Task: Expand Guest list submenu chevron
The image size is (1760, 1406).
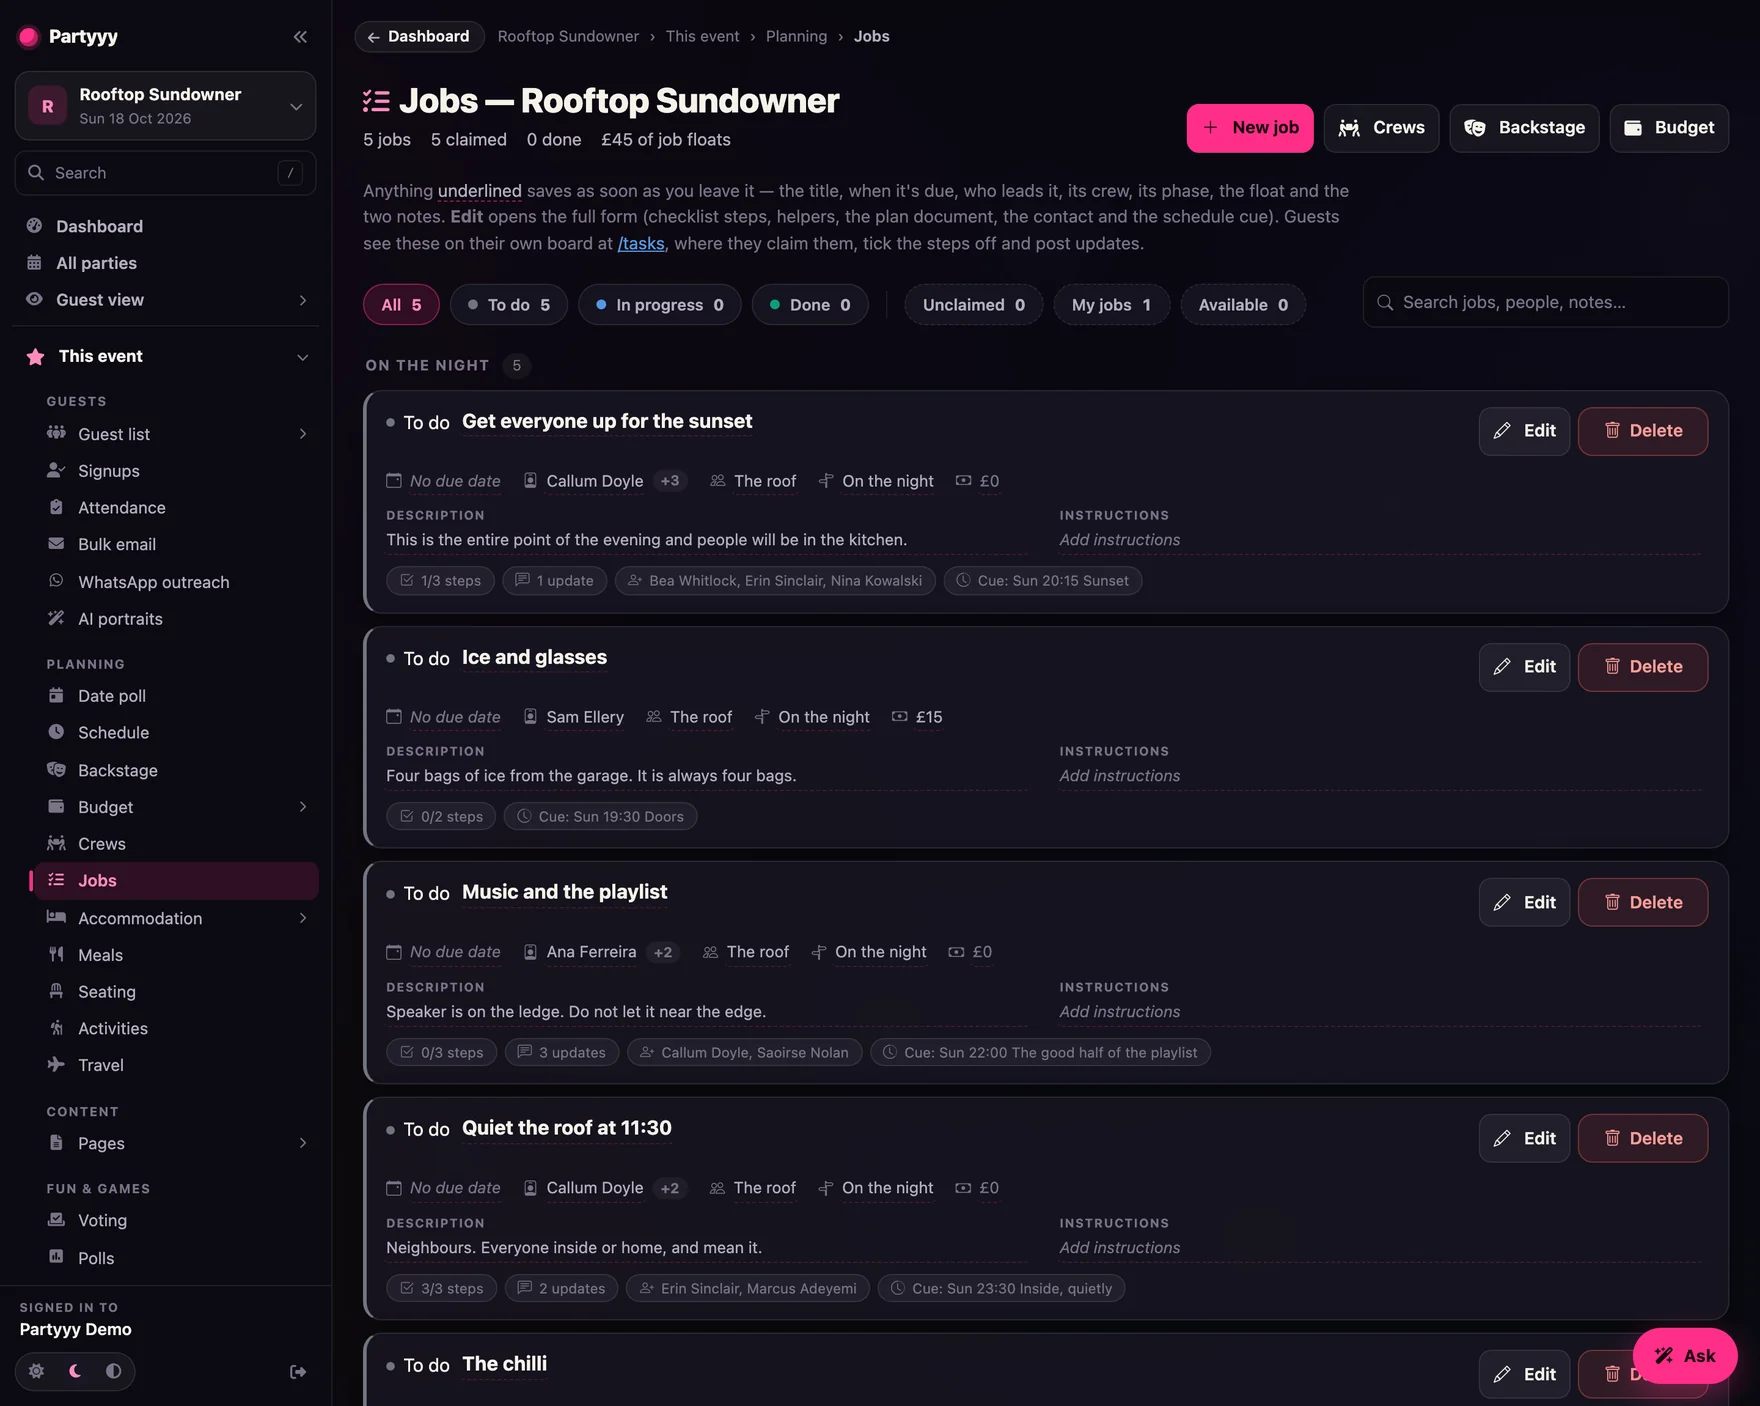Action: [x=302, y=434]
